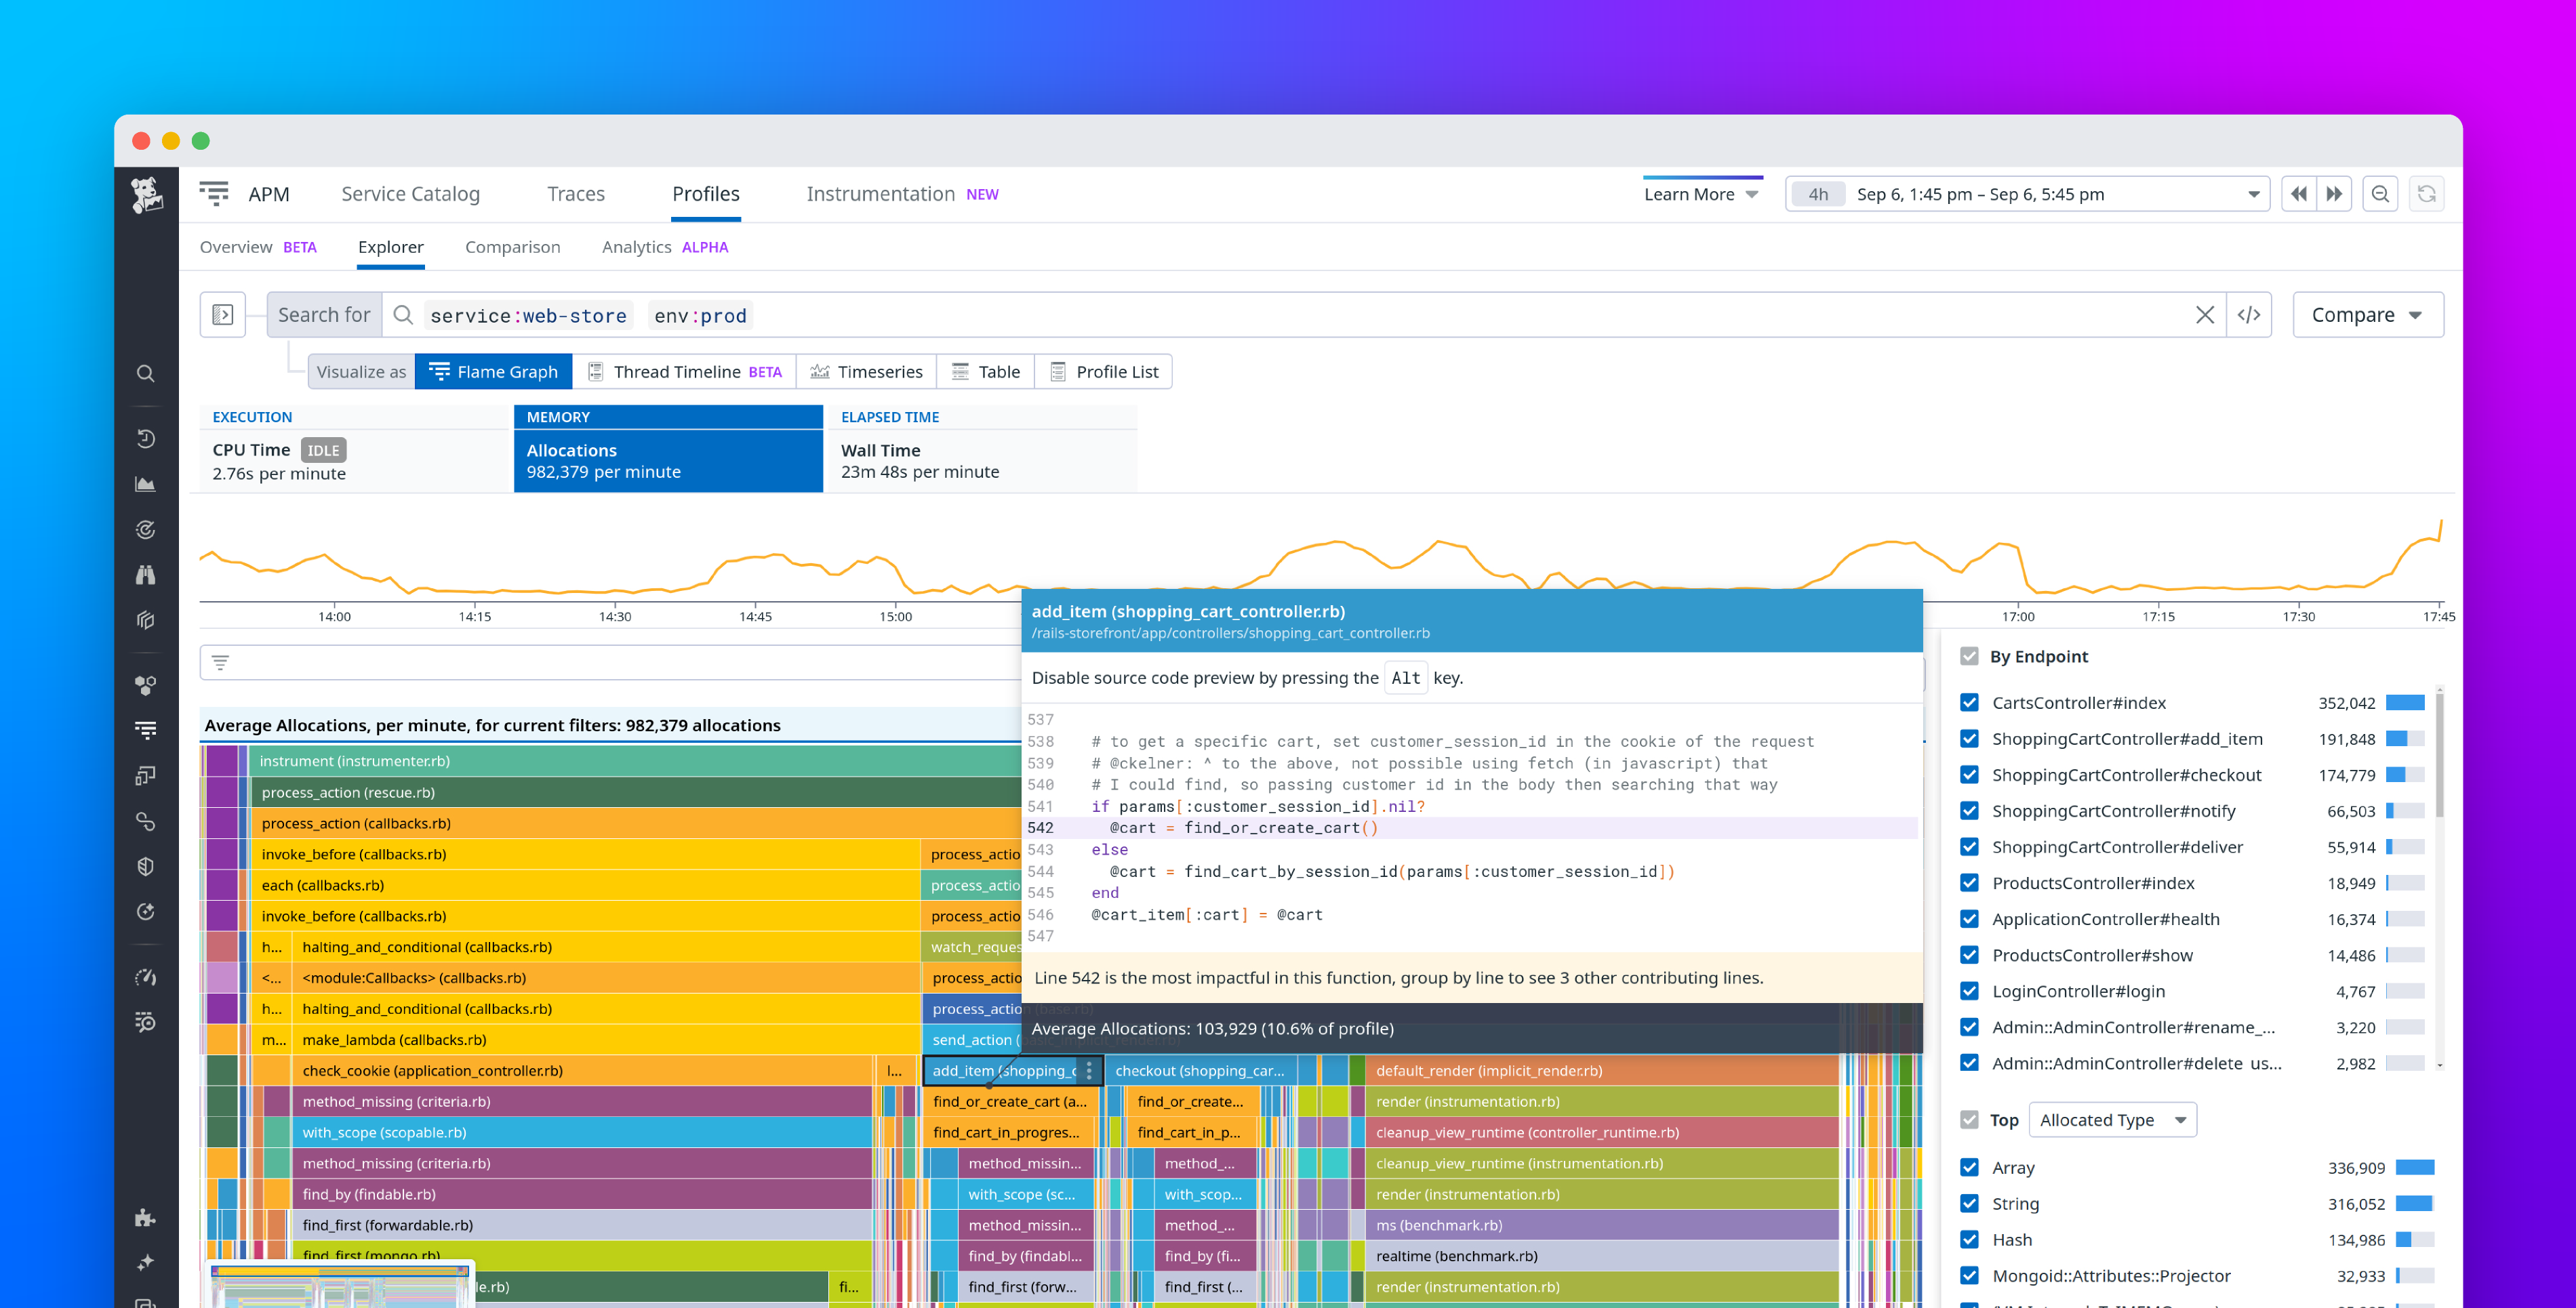The width and height of the screenshot is (2576, 1308).
Task: Open the filter icon above the flame graph
Action: coord(220,662)
